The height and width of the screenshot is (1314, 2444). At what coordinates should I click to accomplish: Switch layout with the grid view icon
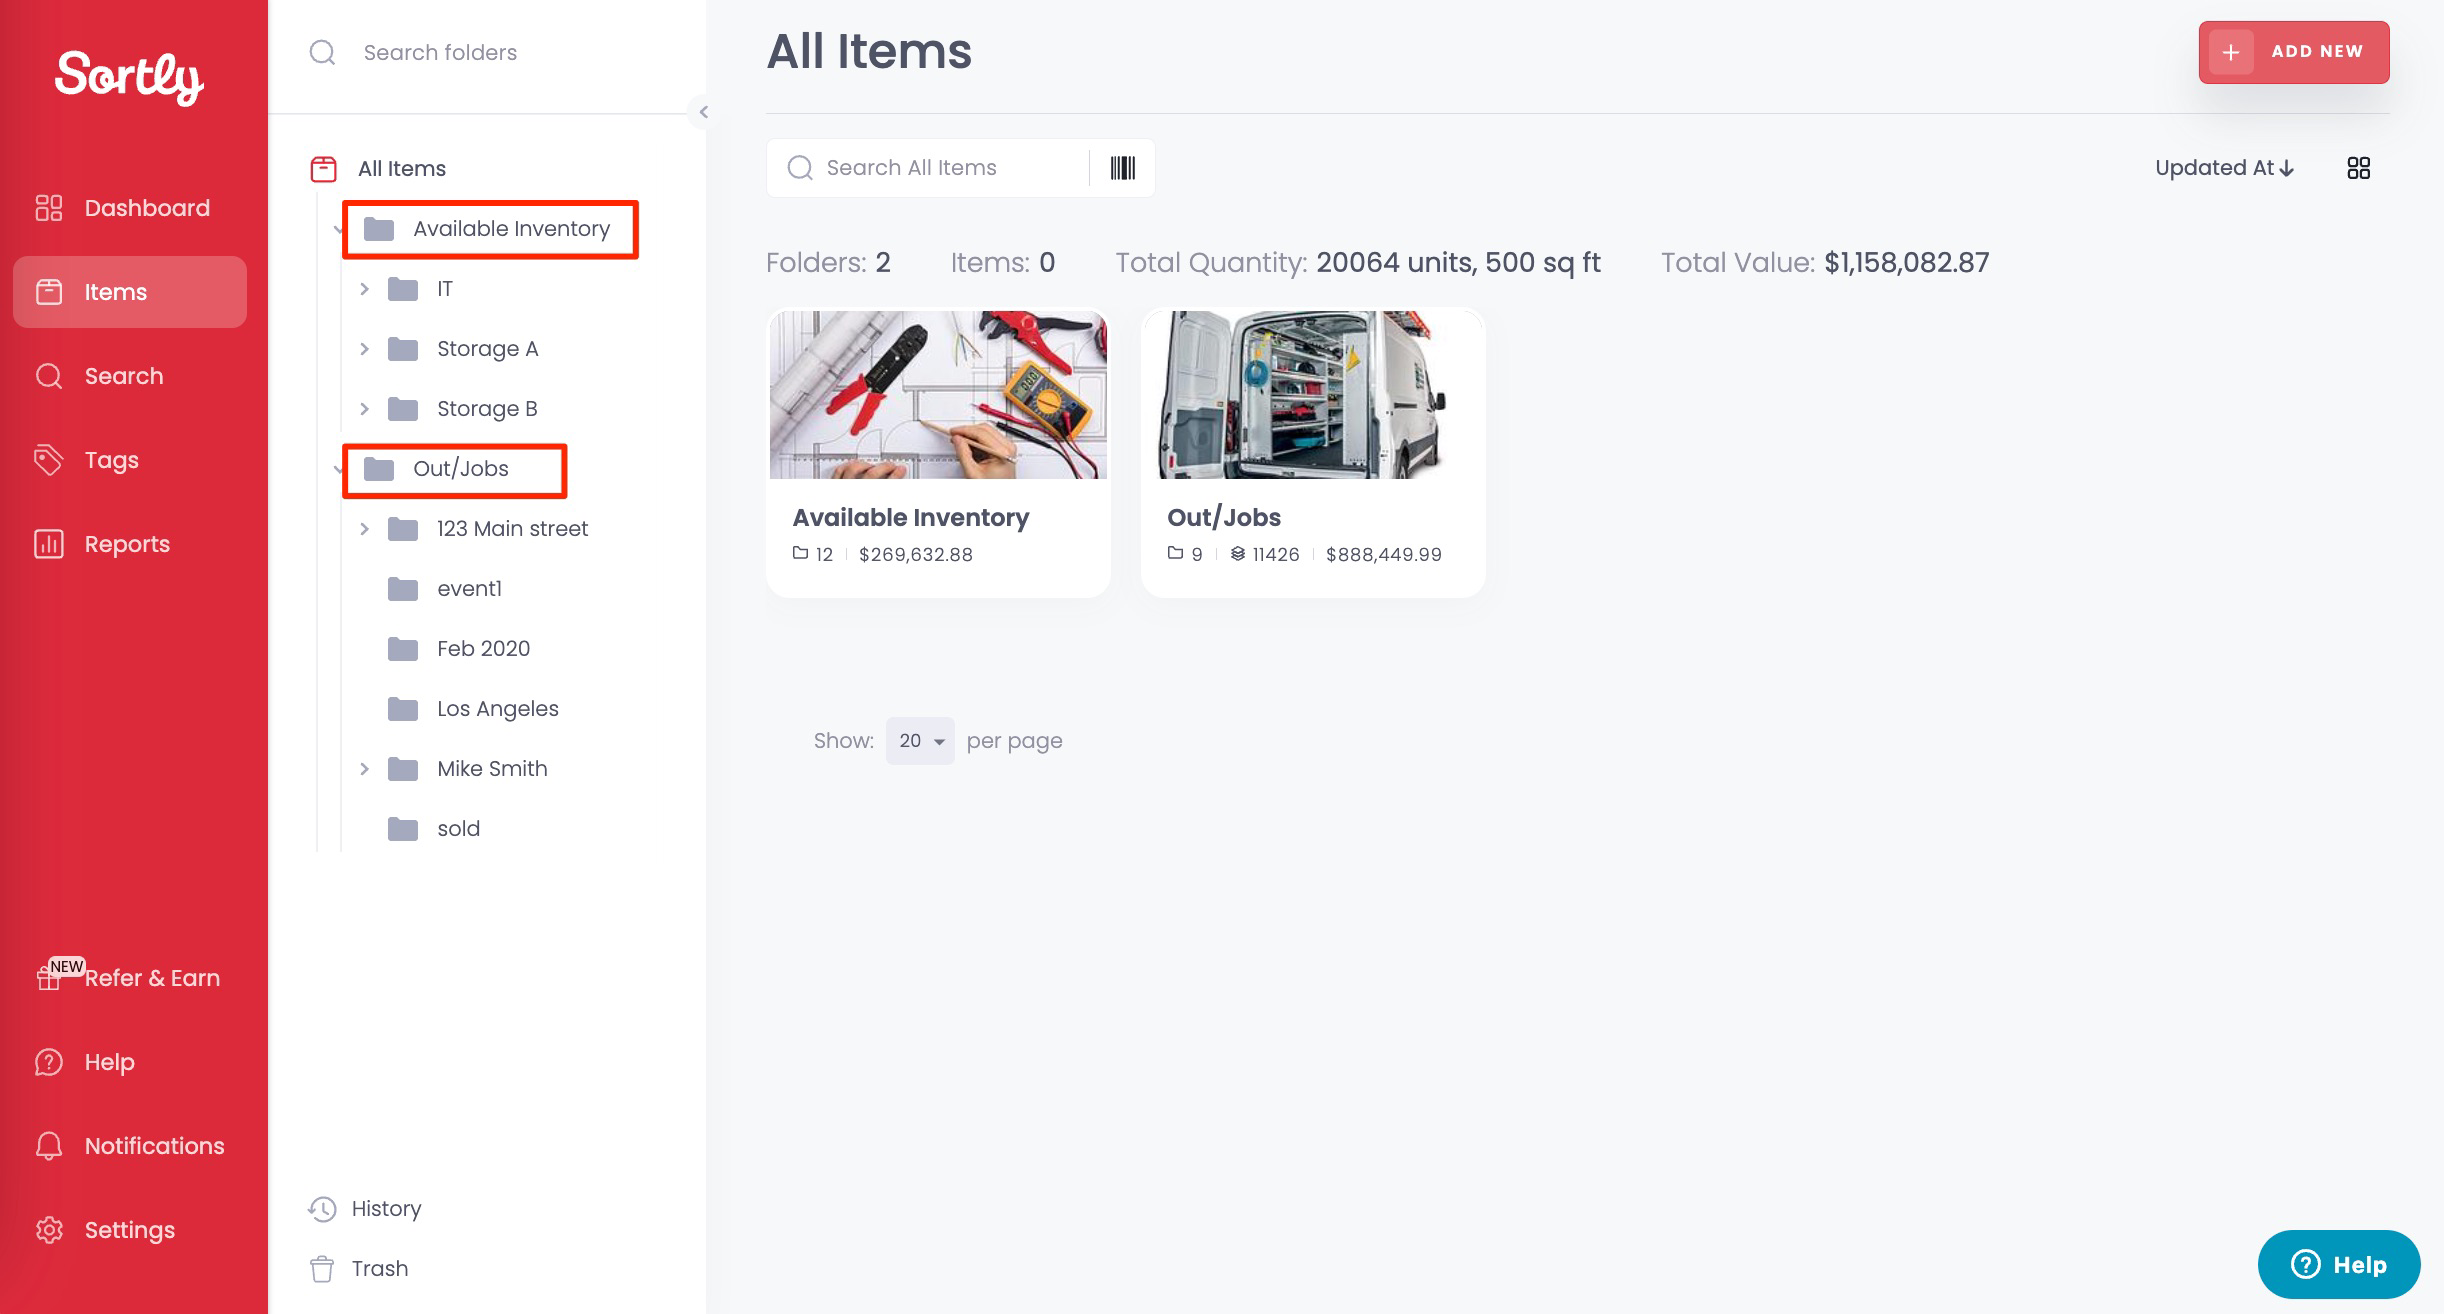coord(2358,168)
